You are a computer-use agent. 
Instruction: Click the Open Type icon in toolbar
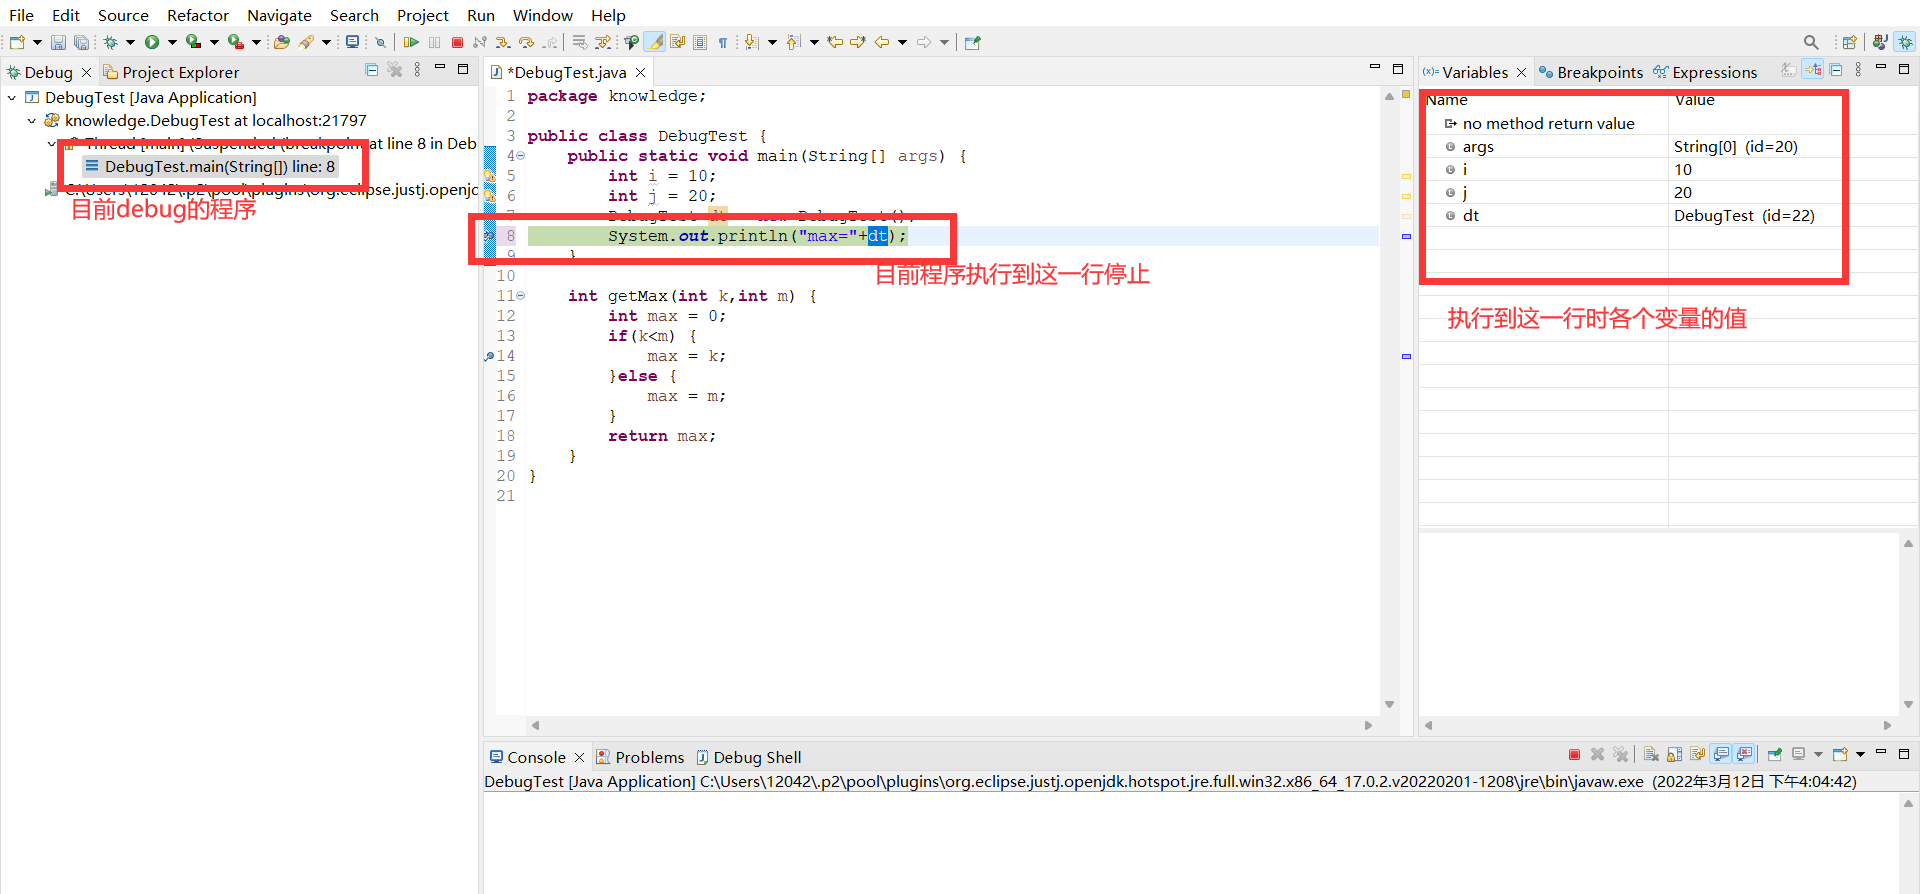pyautogui.click(x=281, y=42)
